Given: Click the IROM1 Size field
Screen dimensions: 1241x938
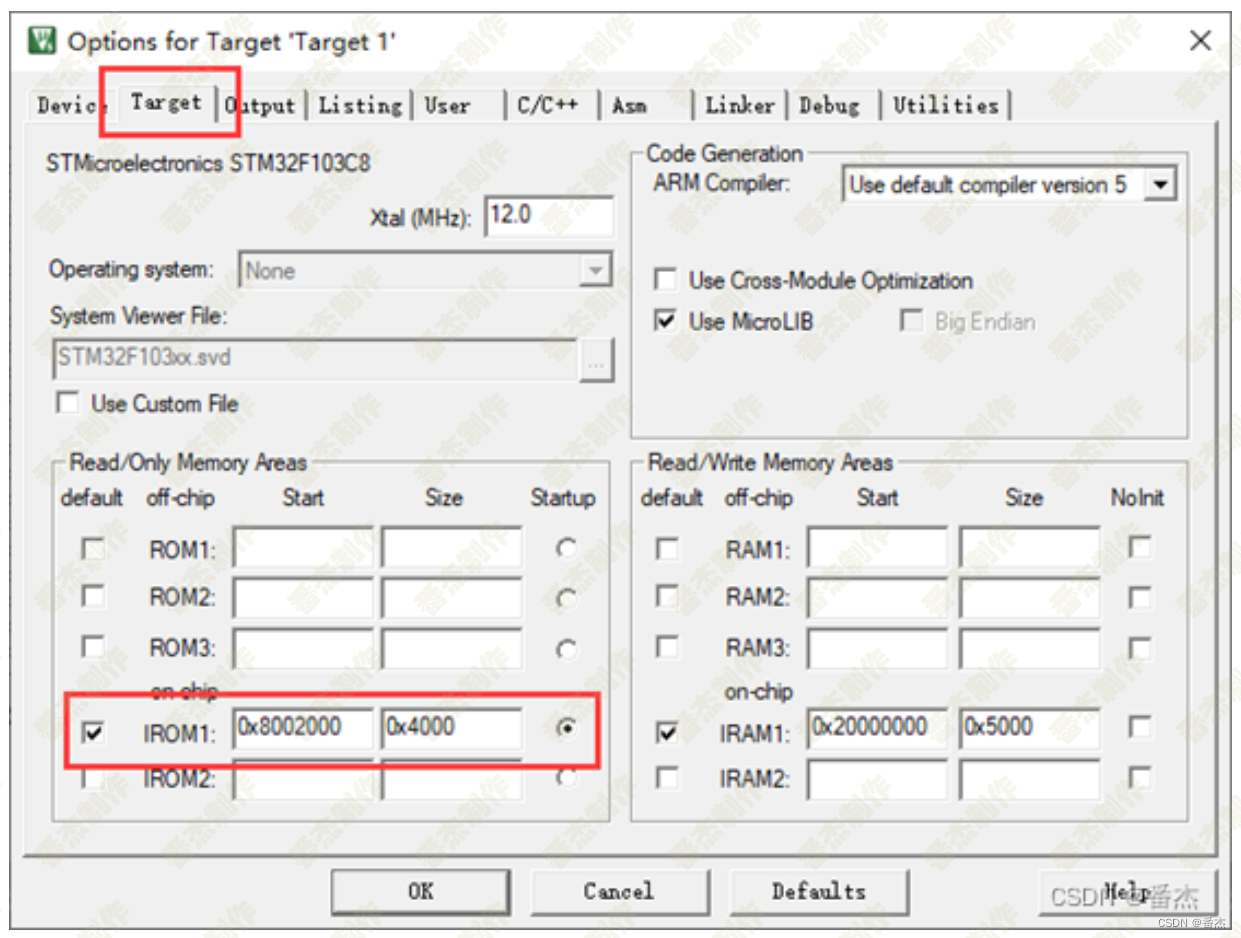Looking at the screenshot, I should [451, 730].
